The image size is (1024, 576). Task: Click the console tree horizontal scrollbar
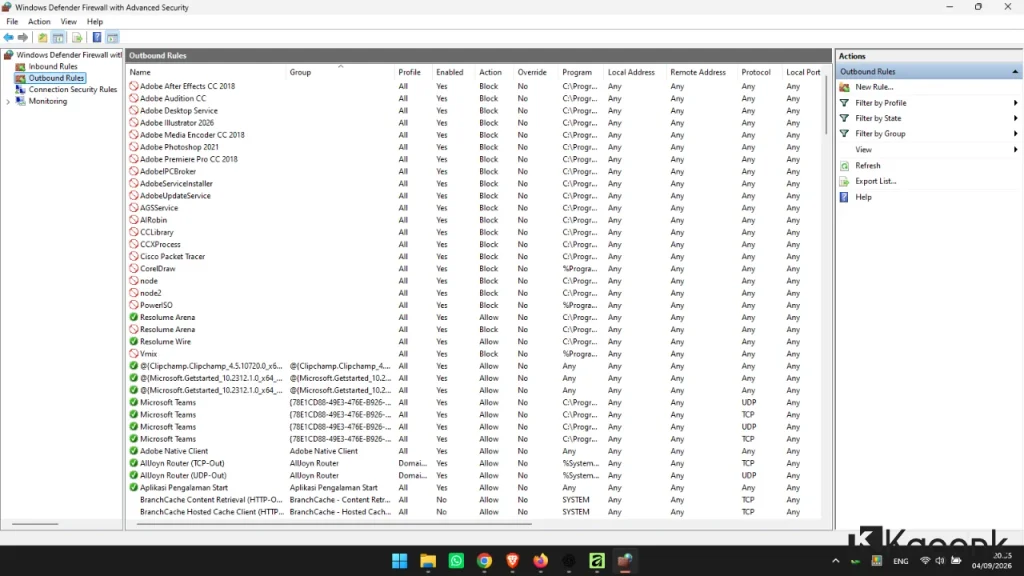pyautogui.click(x=35, y=524)
